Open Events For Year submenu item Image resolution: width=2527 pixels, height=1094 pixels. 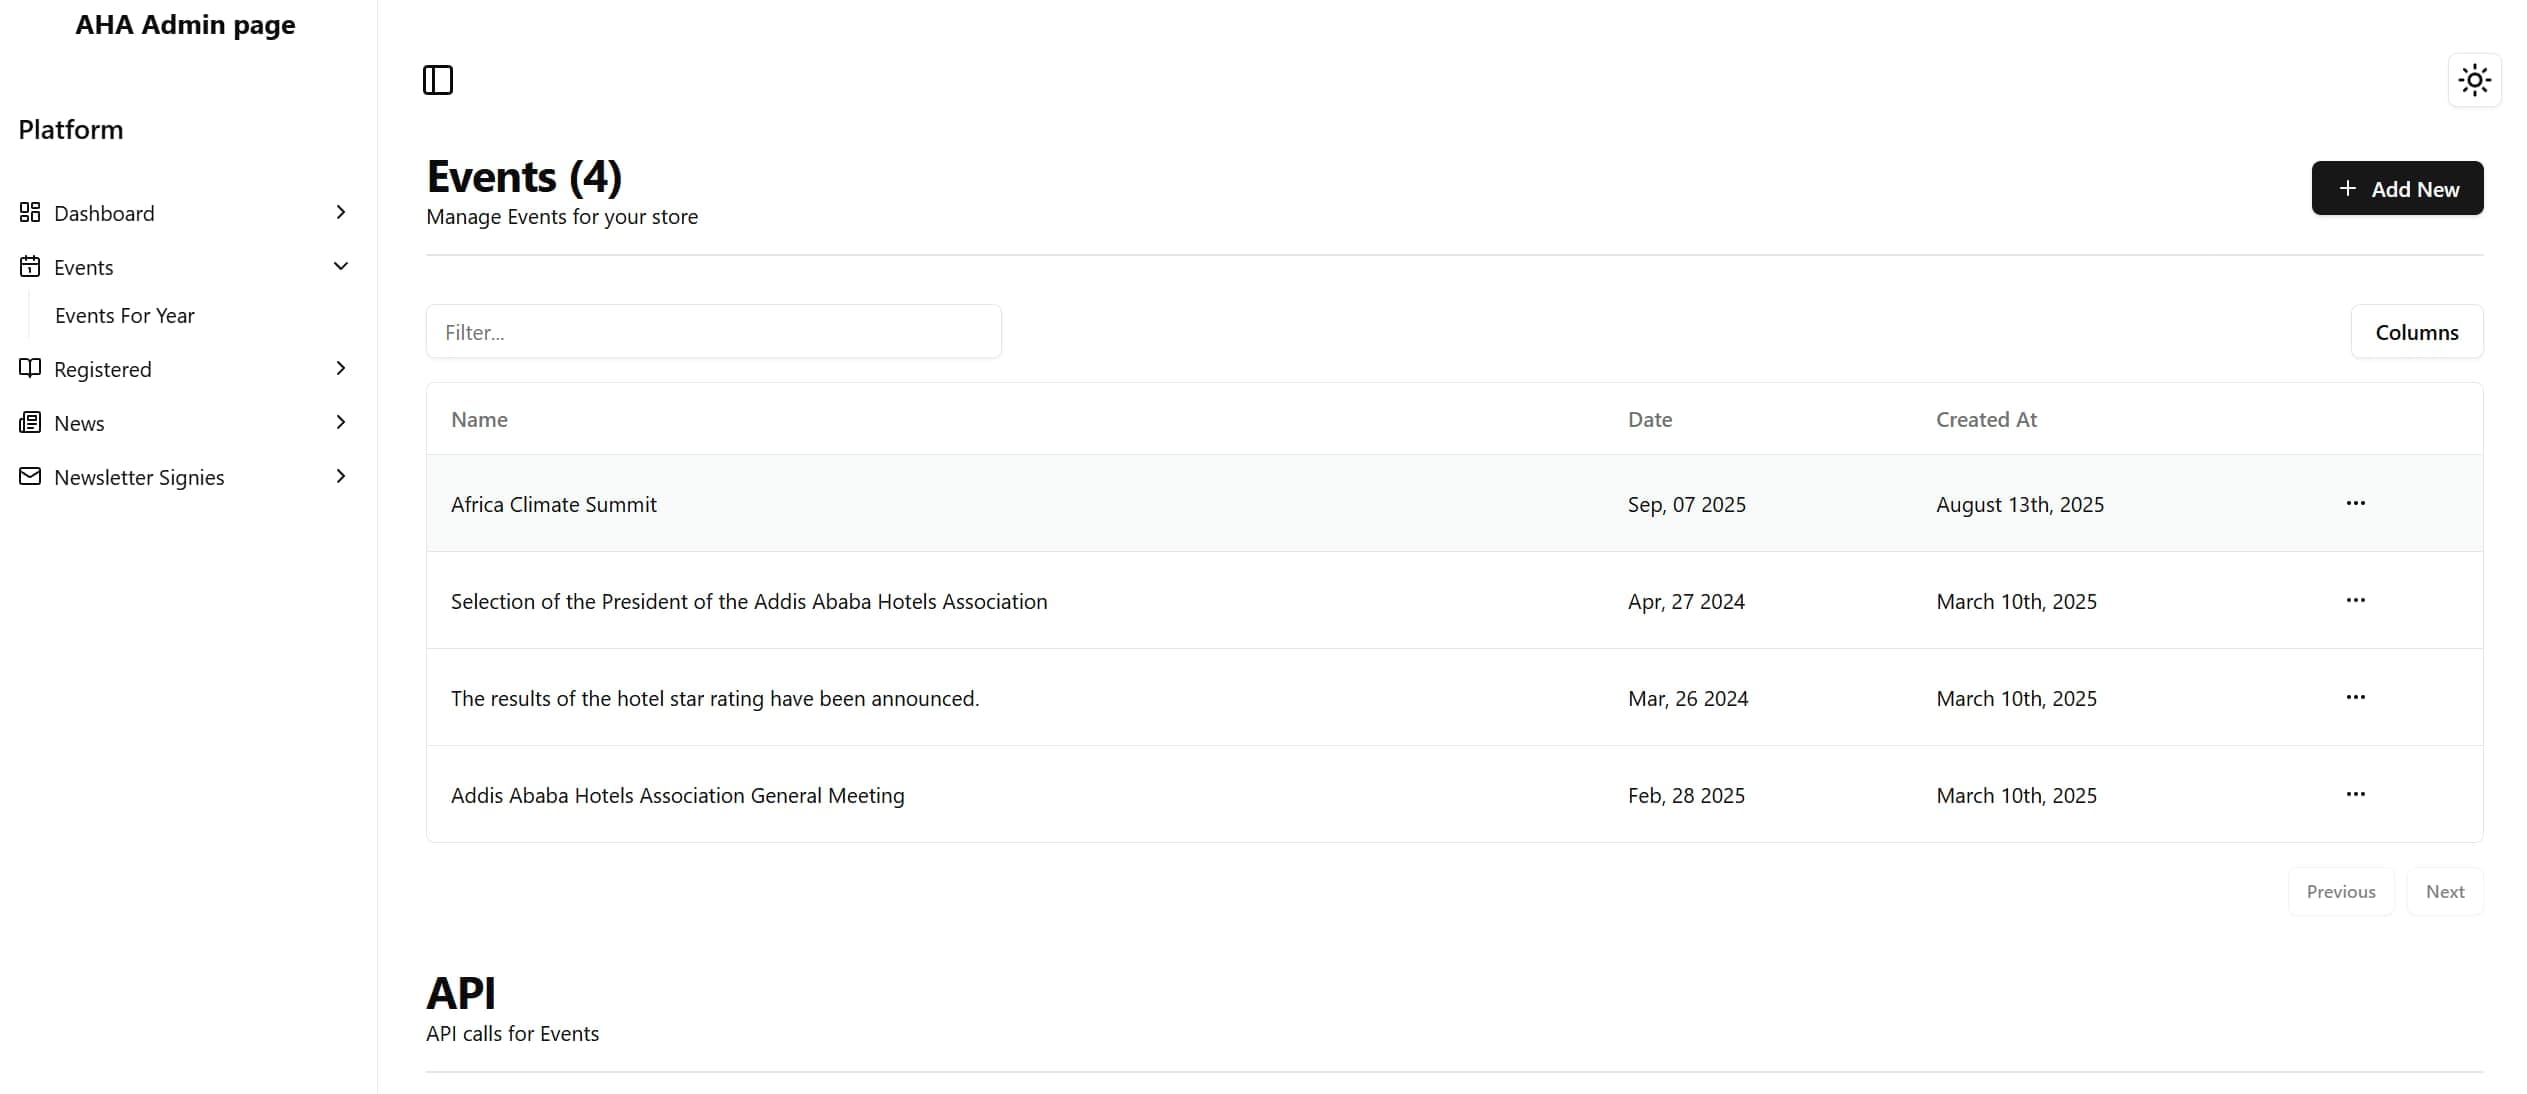125,316
